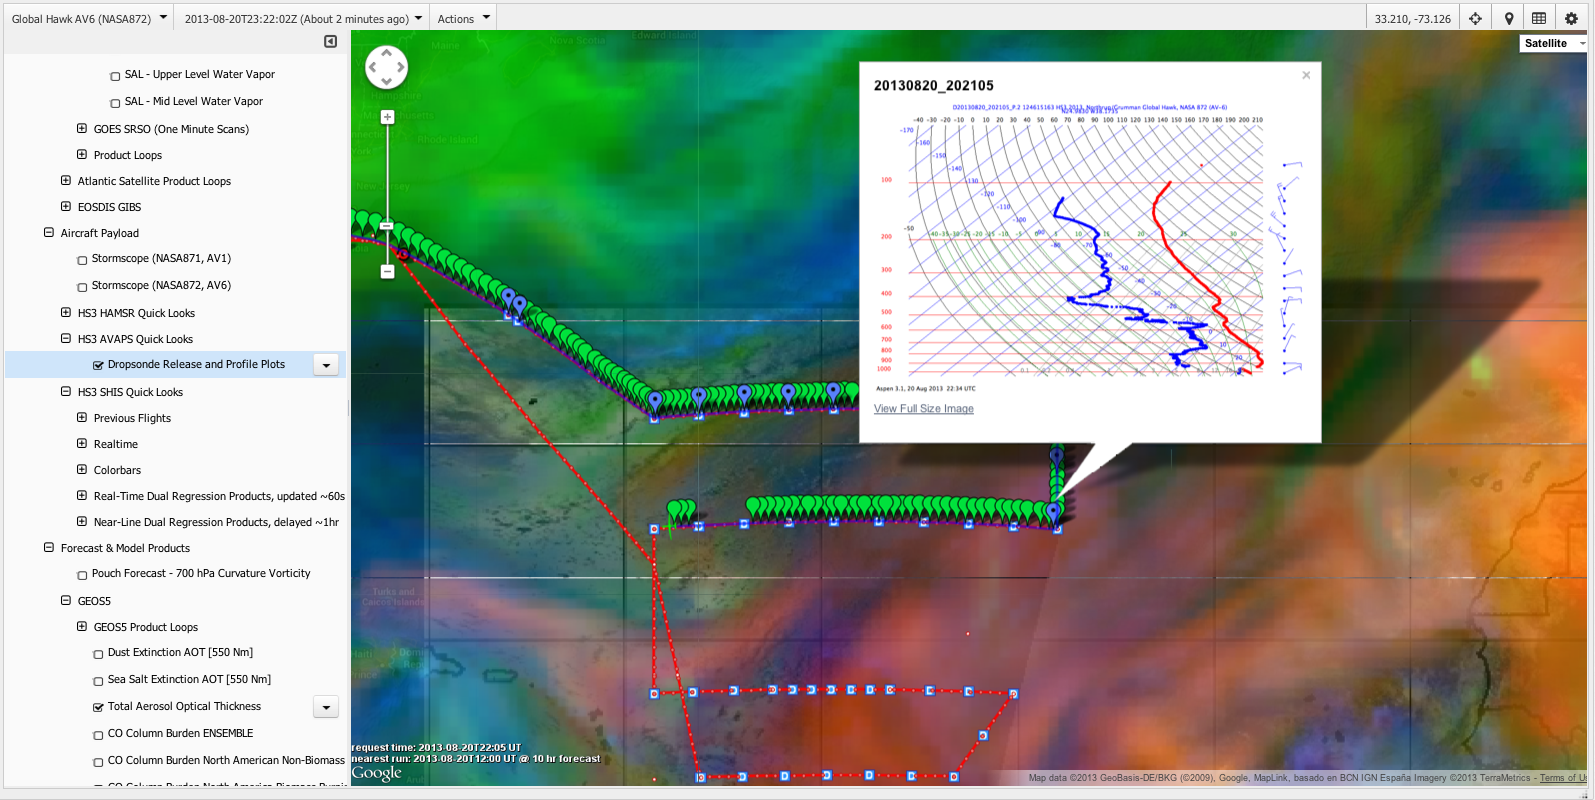This screenshot has width=1595, height=800.
Task: Click the map marker pin toolbar icon
Action: tap(1509, 18)
